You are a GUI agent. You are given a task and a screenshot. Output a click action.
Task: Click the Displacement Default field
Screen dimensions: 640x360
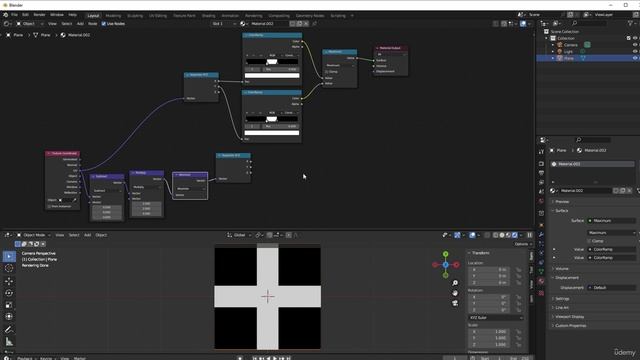(611, 288)
